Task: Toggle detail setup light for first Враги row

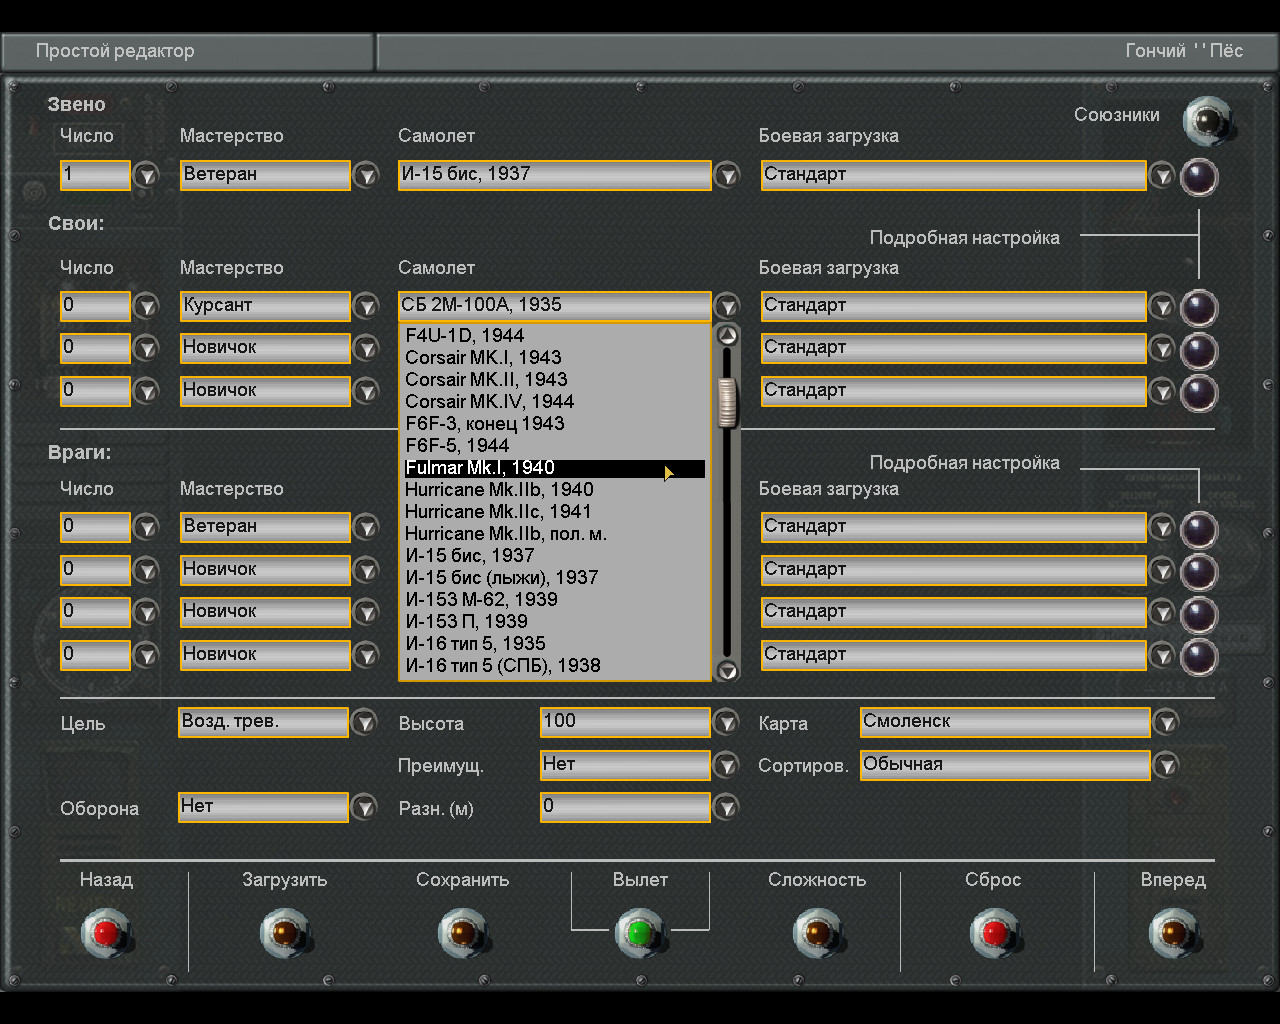Action: point(1198,530)
